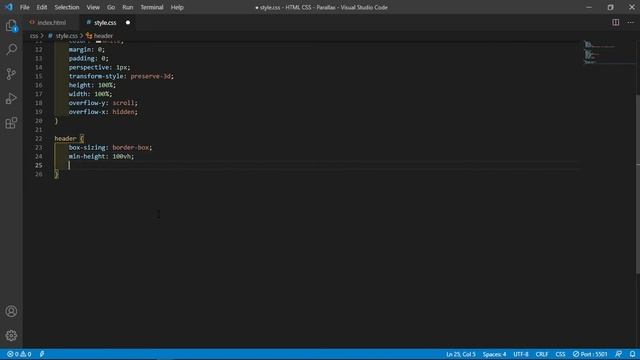Open the Manage gear settings
The width and height of the screenshot is (640, 360).
11,336
